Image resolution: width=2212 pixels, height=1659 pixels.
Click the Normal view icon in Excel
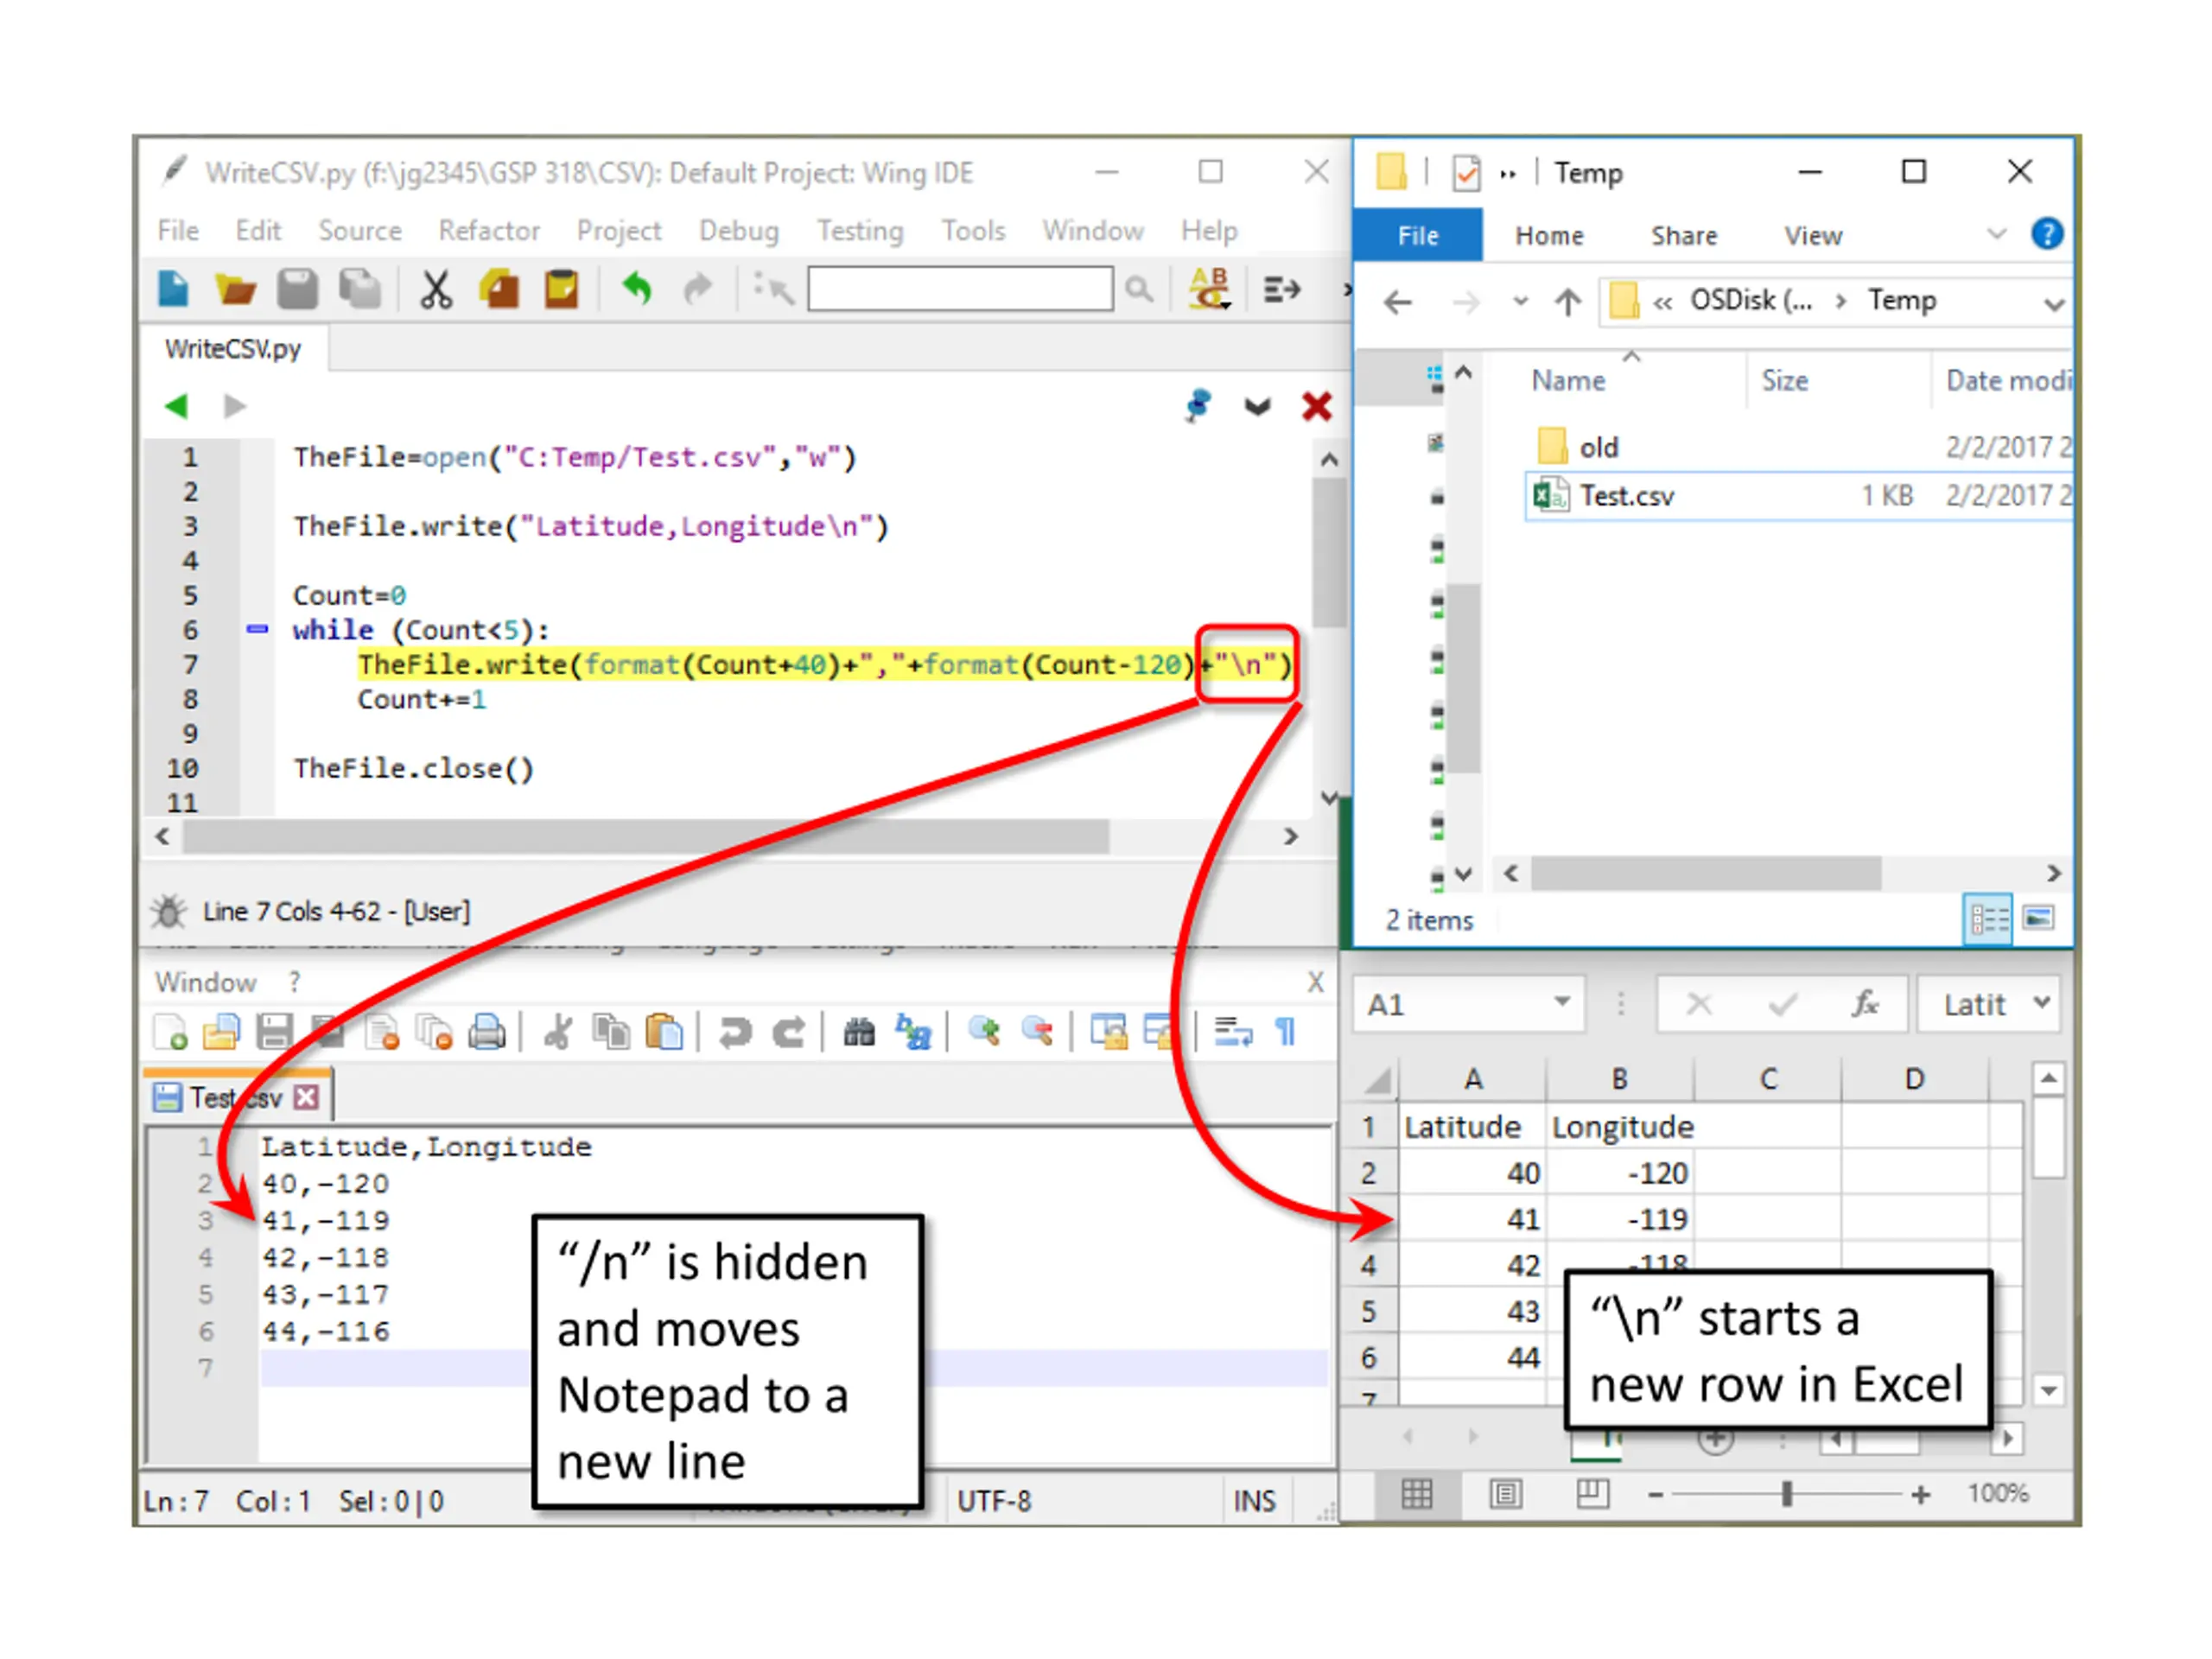1417,1494
